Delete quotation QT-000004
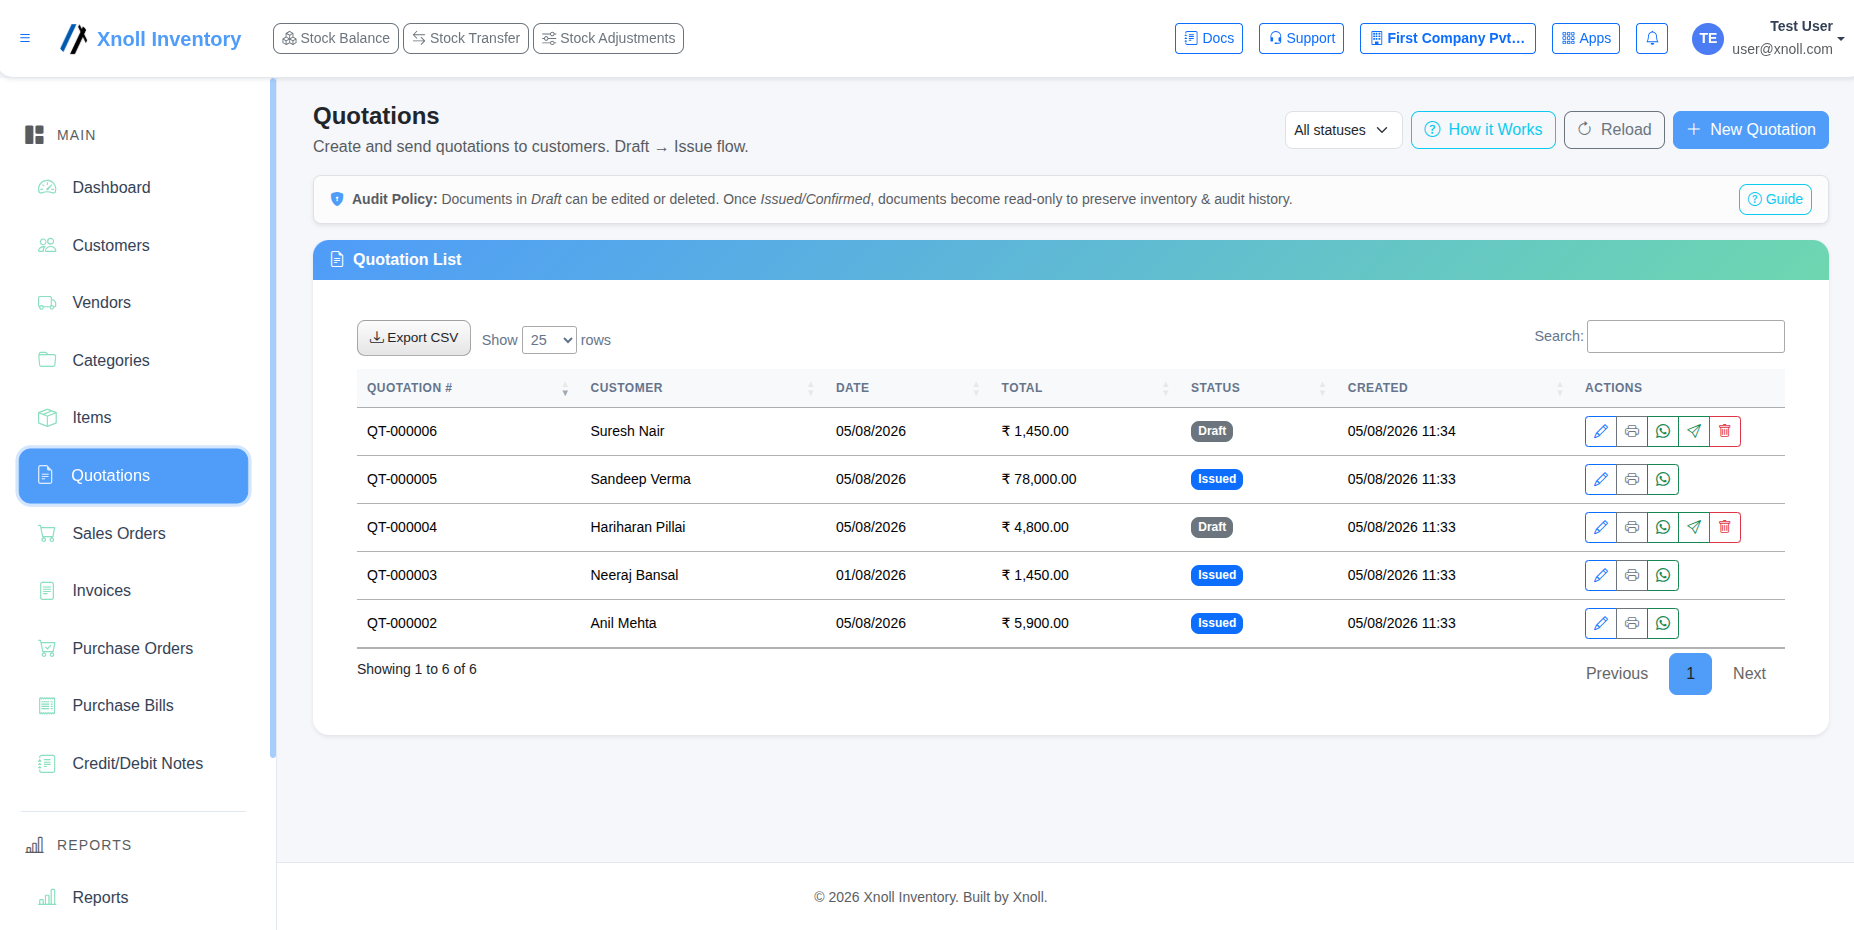Screen dimensions: 1854x930 [1725, 527]
